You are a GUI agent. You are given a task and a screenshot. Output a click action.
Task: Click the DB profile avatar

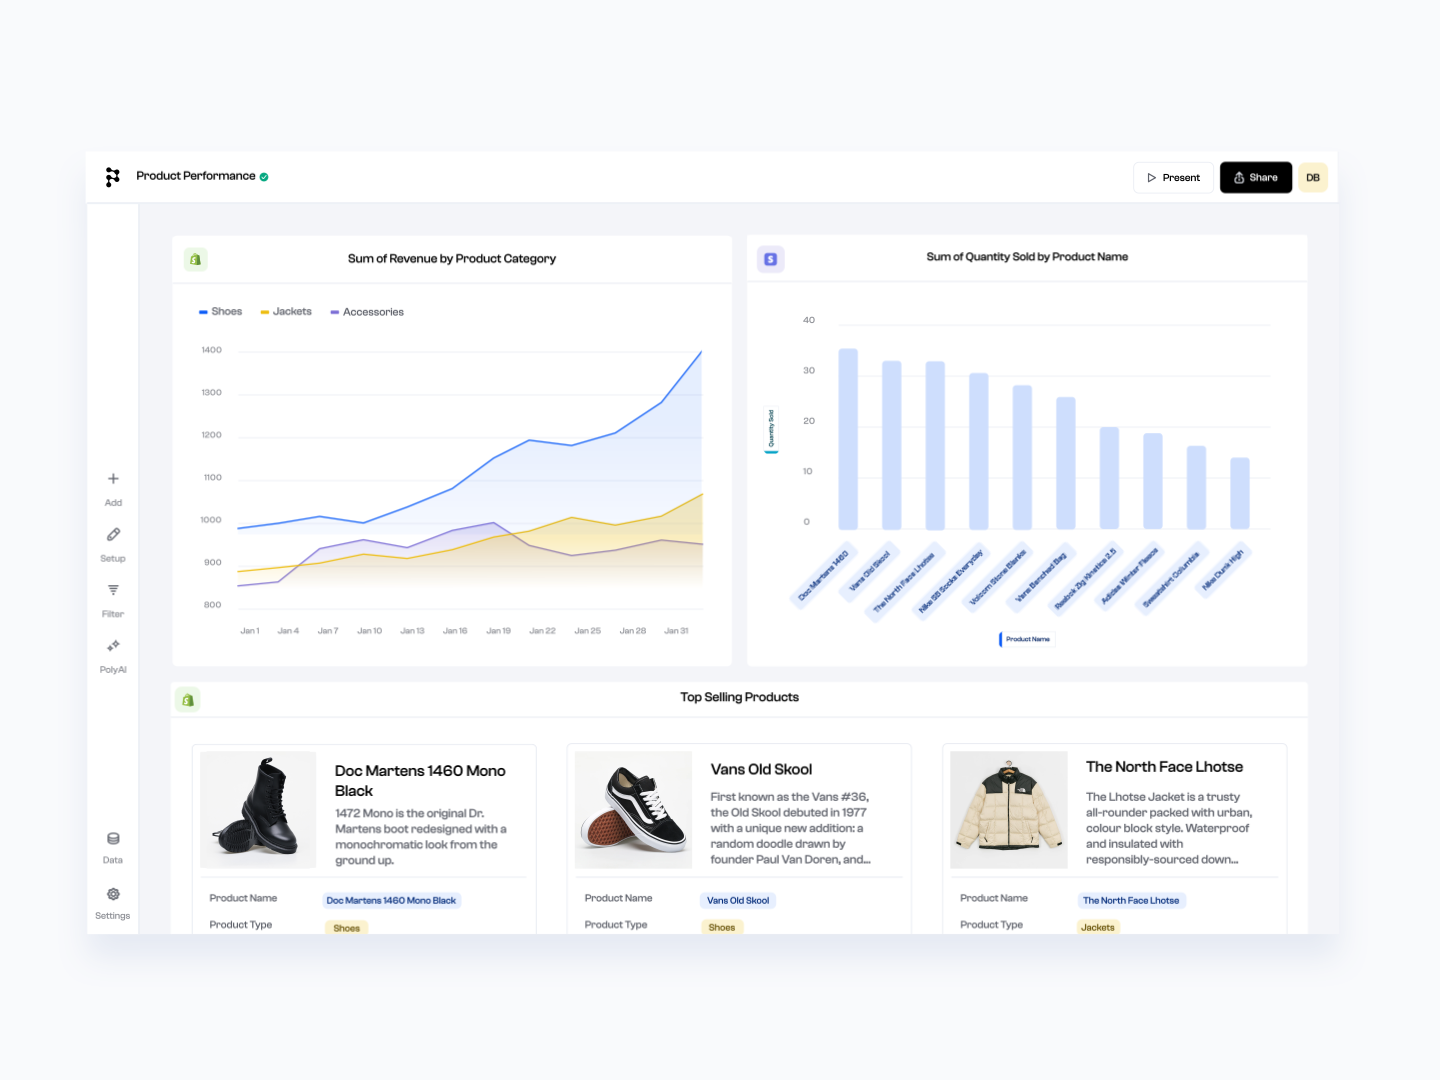1312,177
